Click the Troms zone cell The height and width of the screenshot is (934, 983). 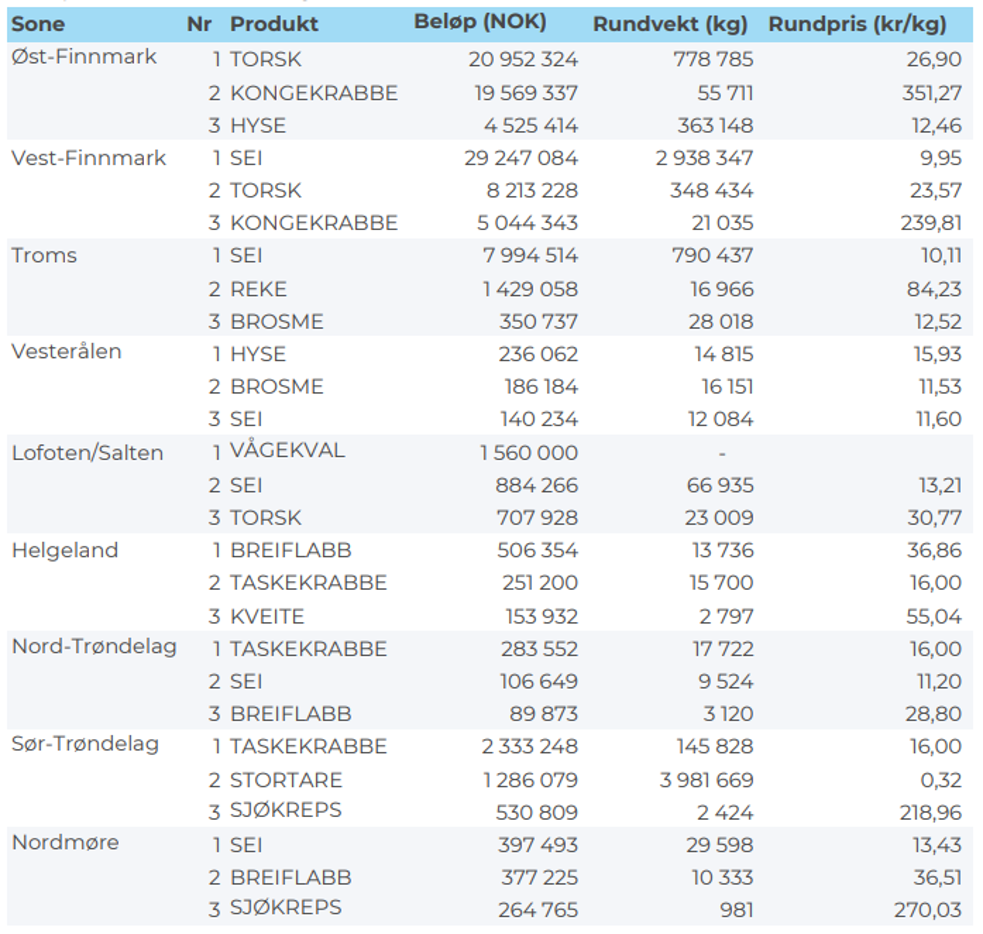(x=44, y=256)
